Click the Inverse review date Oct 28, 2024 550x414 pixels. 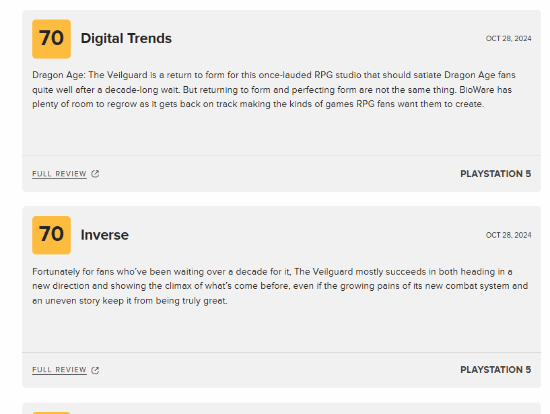508,235
